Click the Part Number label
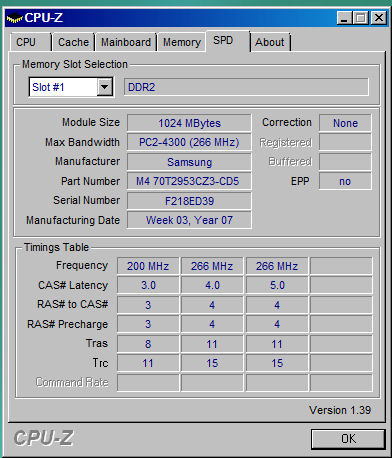The image size is (392, 458). point(90,181)
